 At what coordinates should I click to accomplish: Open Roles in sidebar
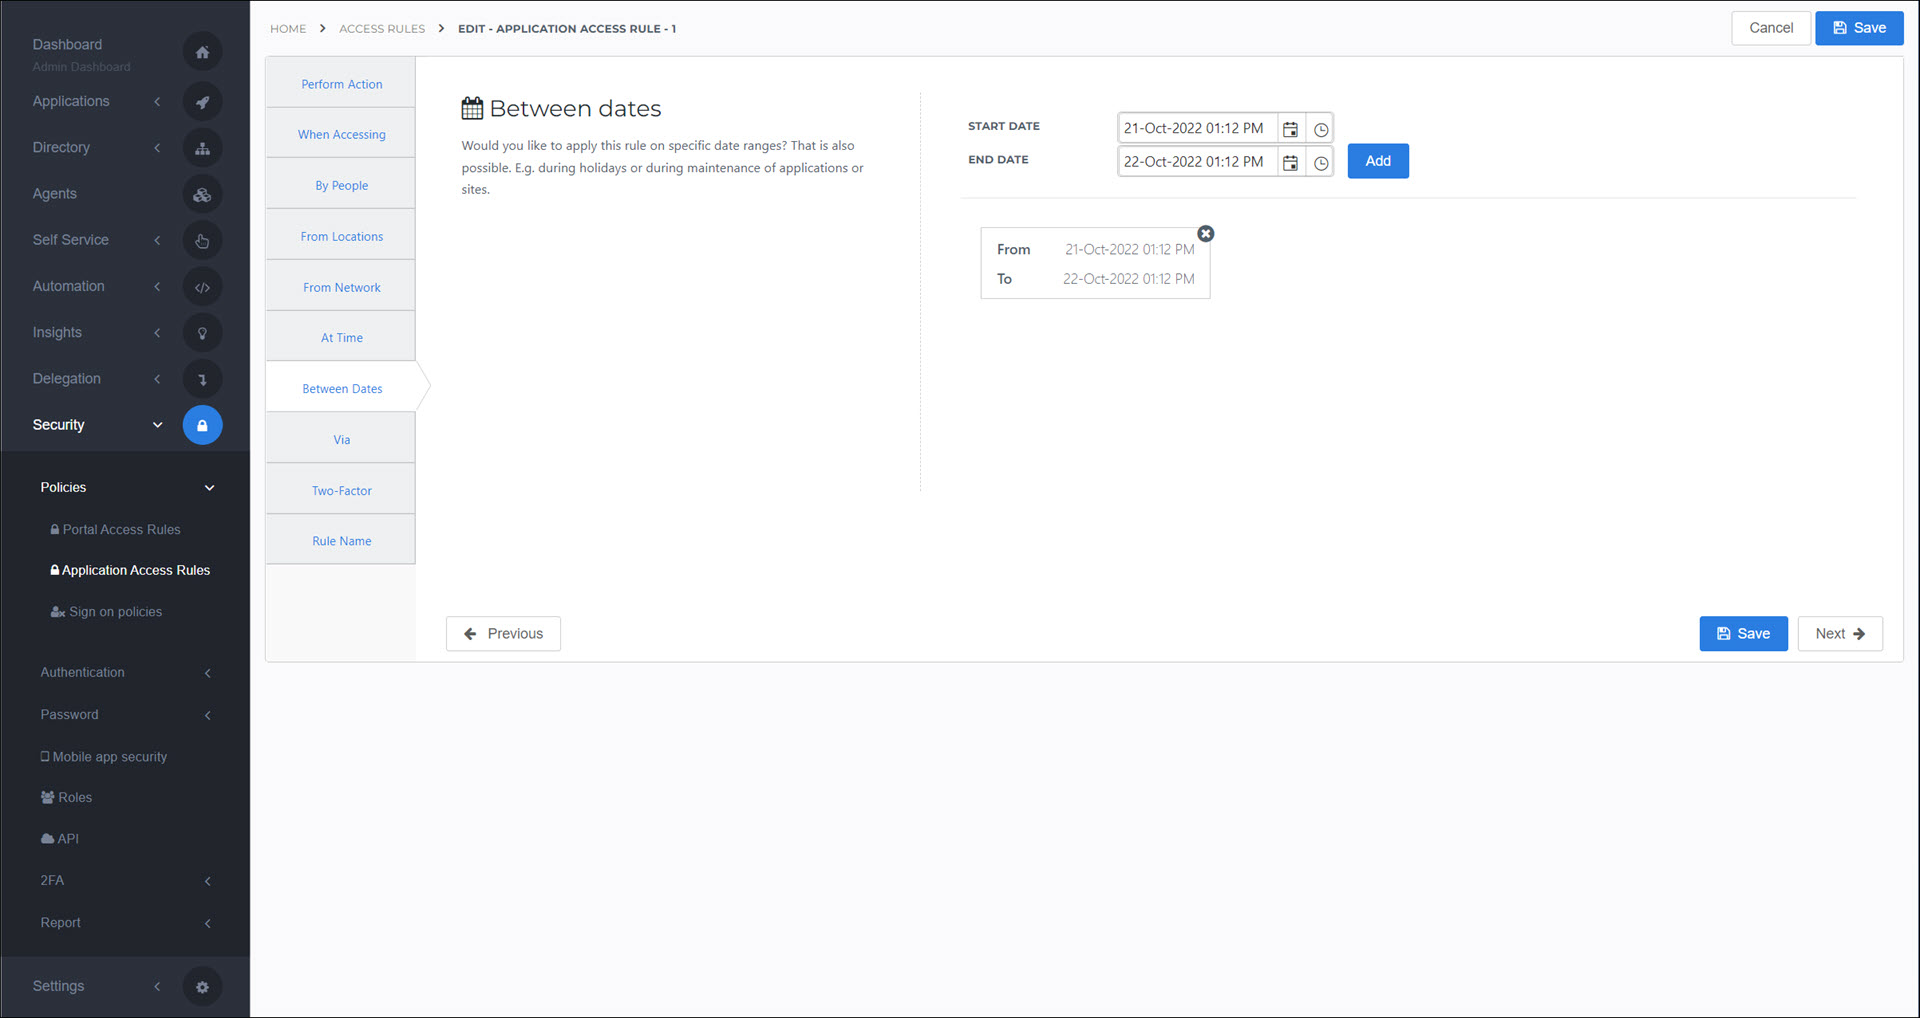pos(66,798)
